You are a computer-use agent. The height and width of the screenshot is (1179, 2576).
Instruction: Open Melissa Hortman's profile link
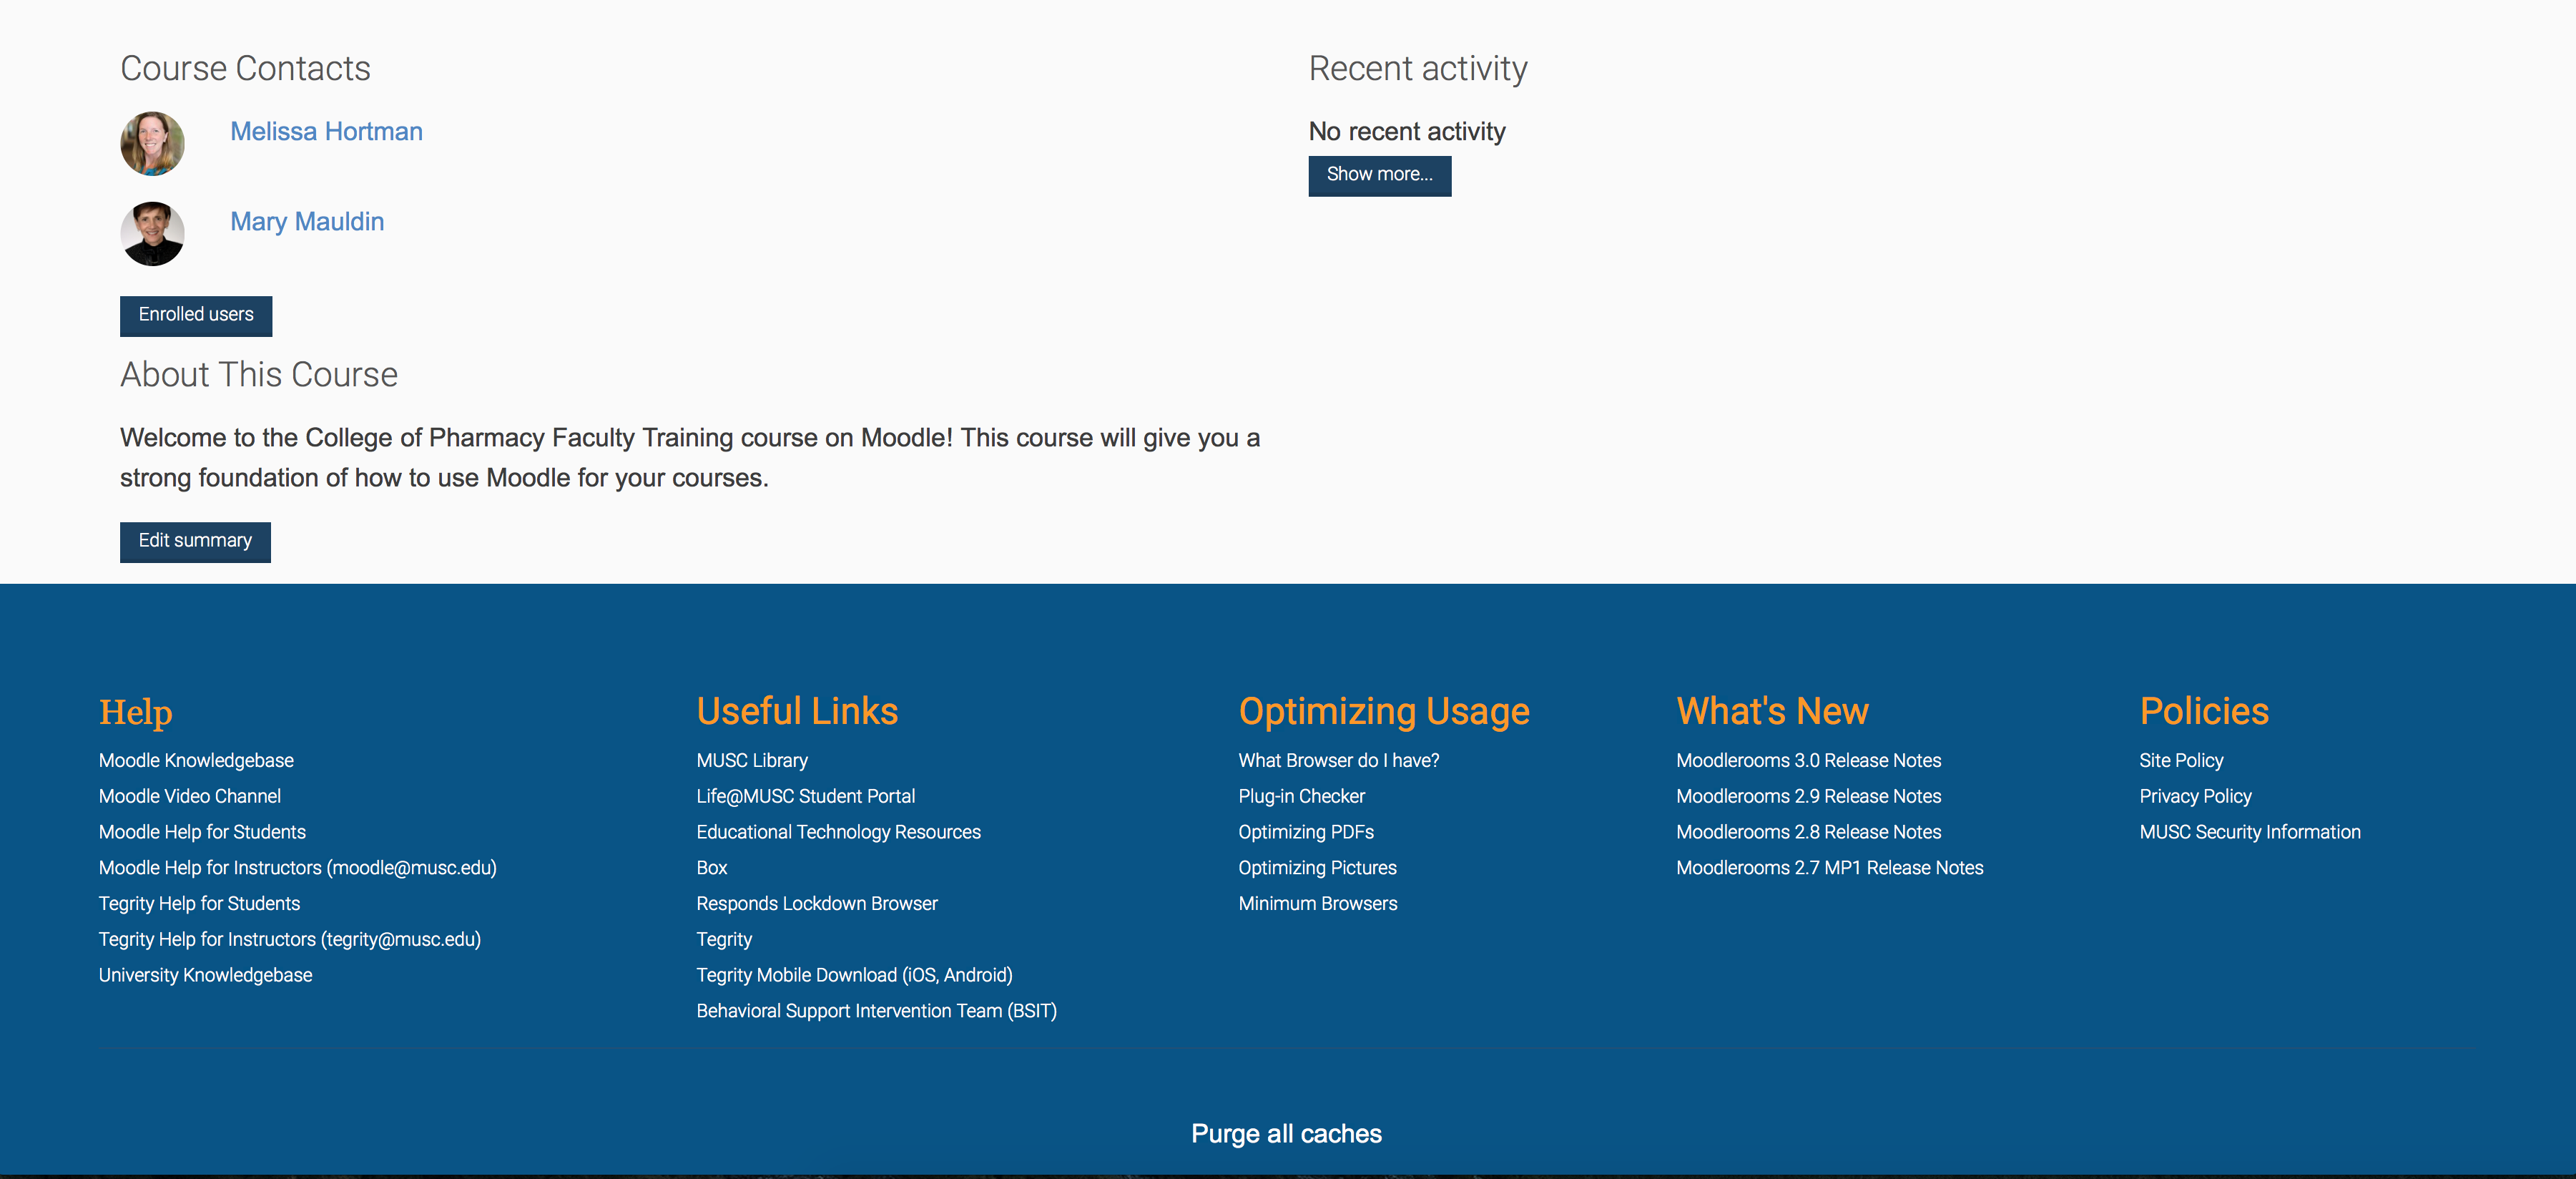(326, 131)
